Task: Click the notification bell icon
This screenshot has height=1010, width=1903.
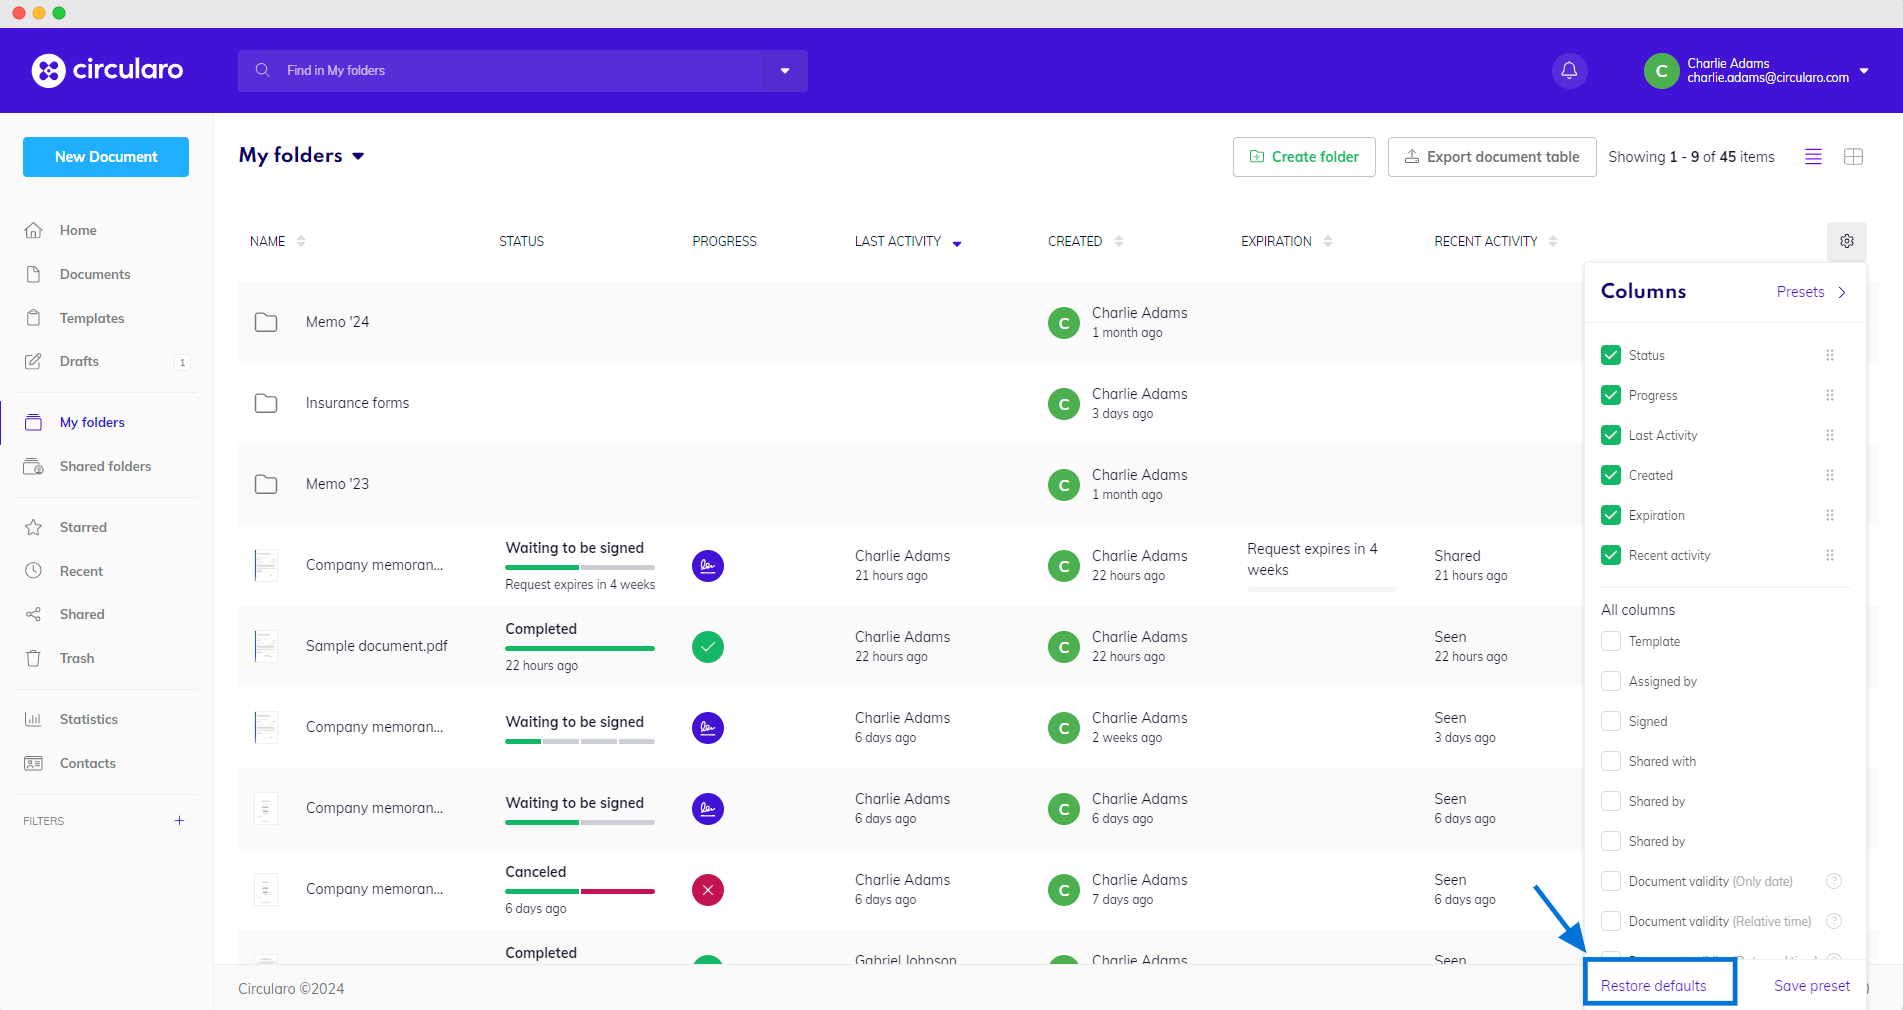Action: [x=1569, y=70]
